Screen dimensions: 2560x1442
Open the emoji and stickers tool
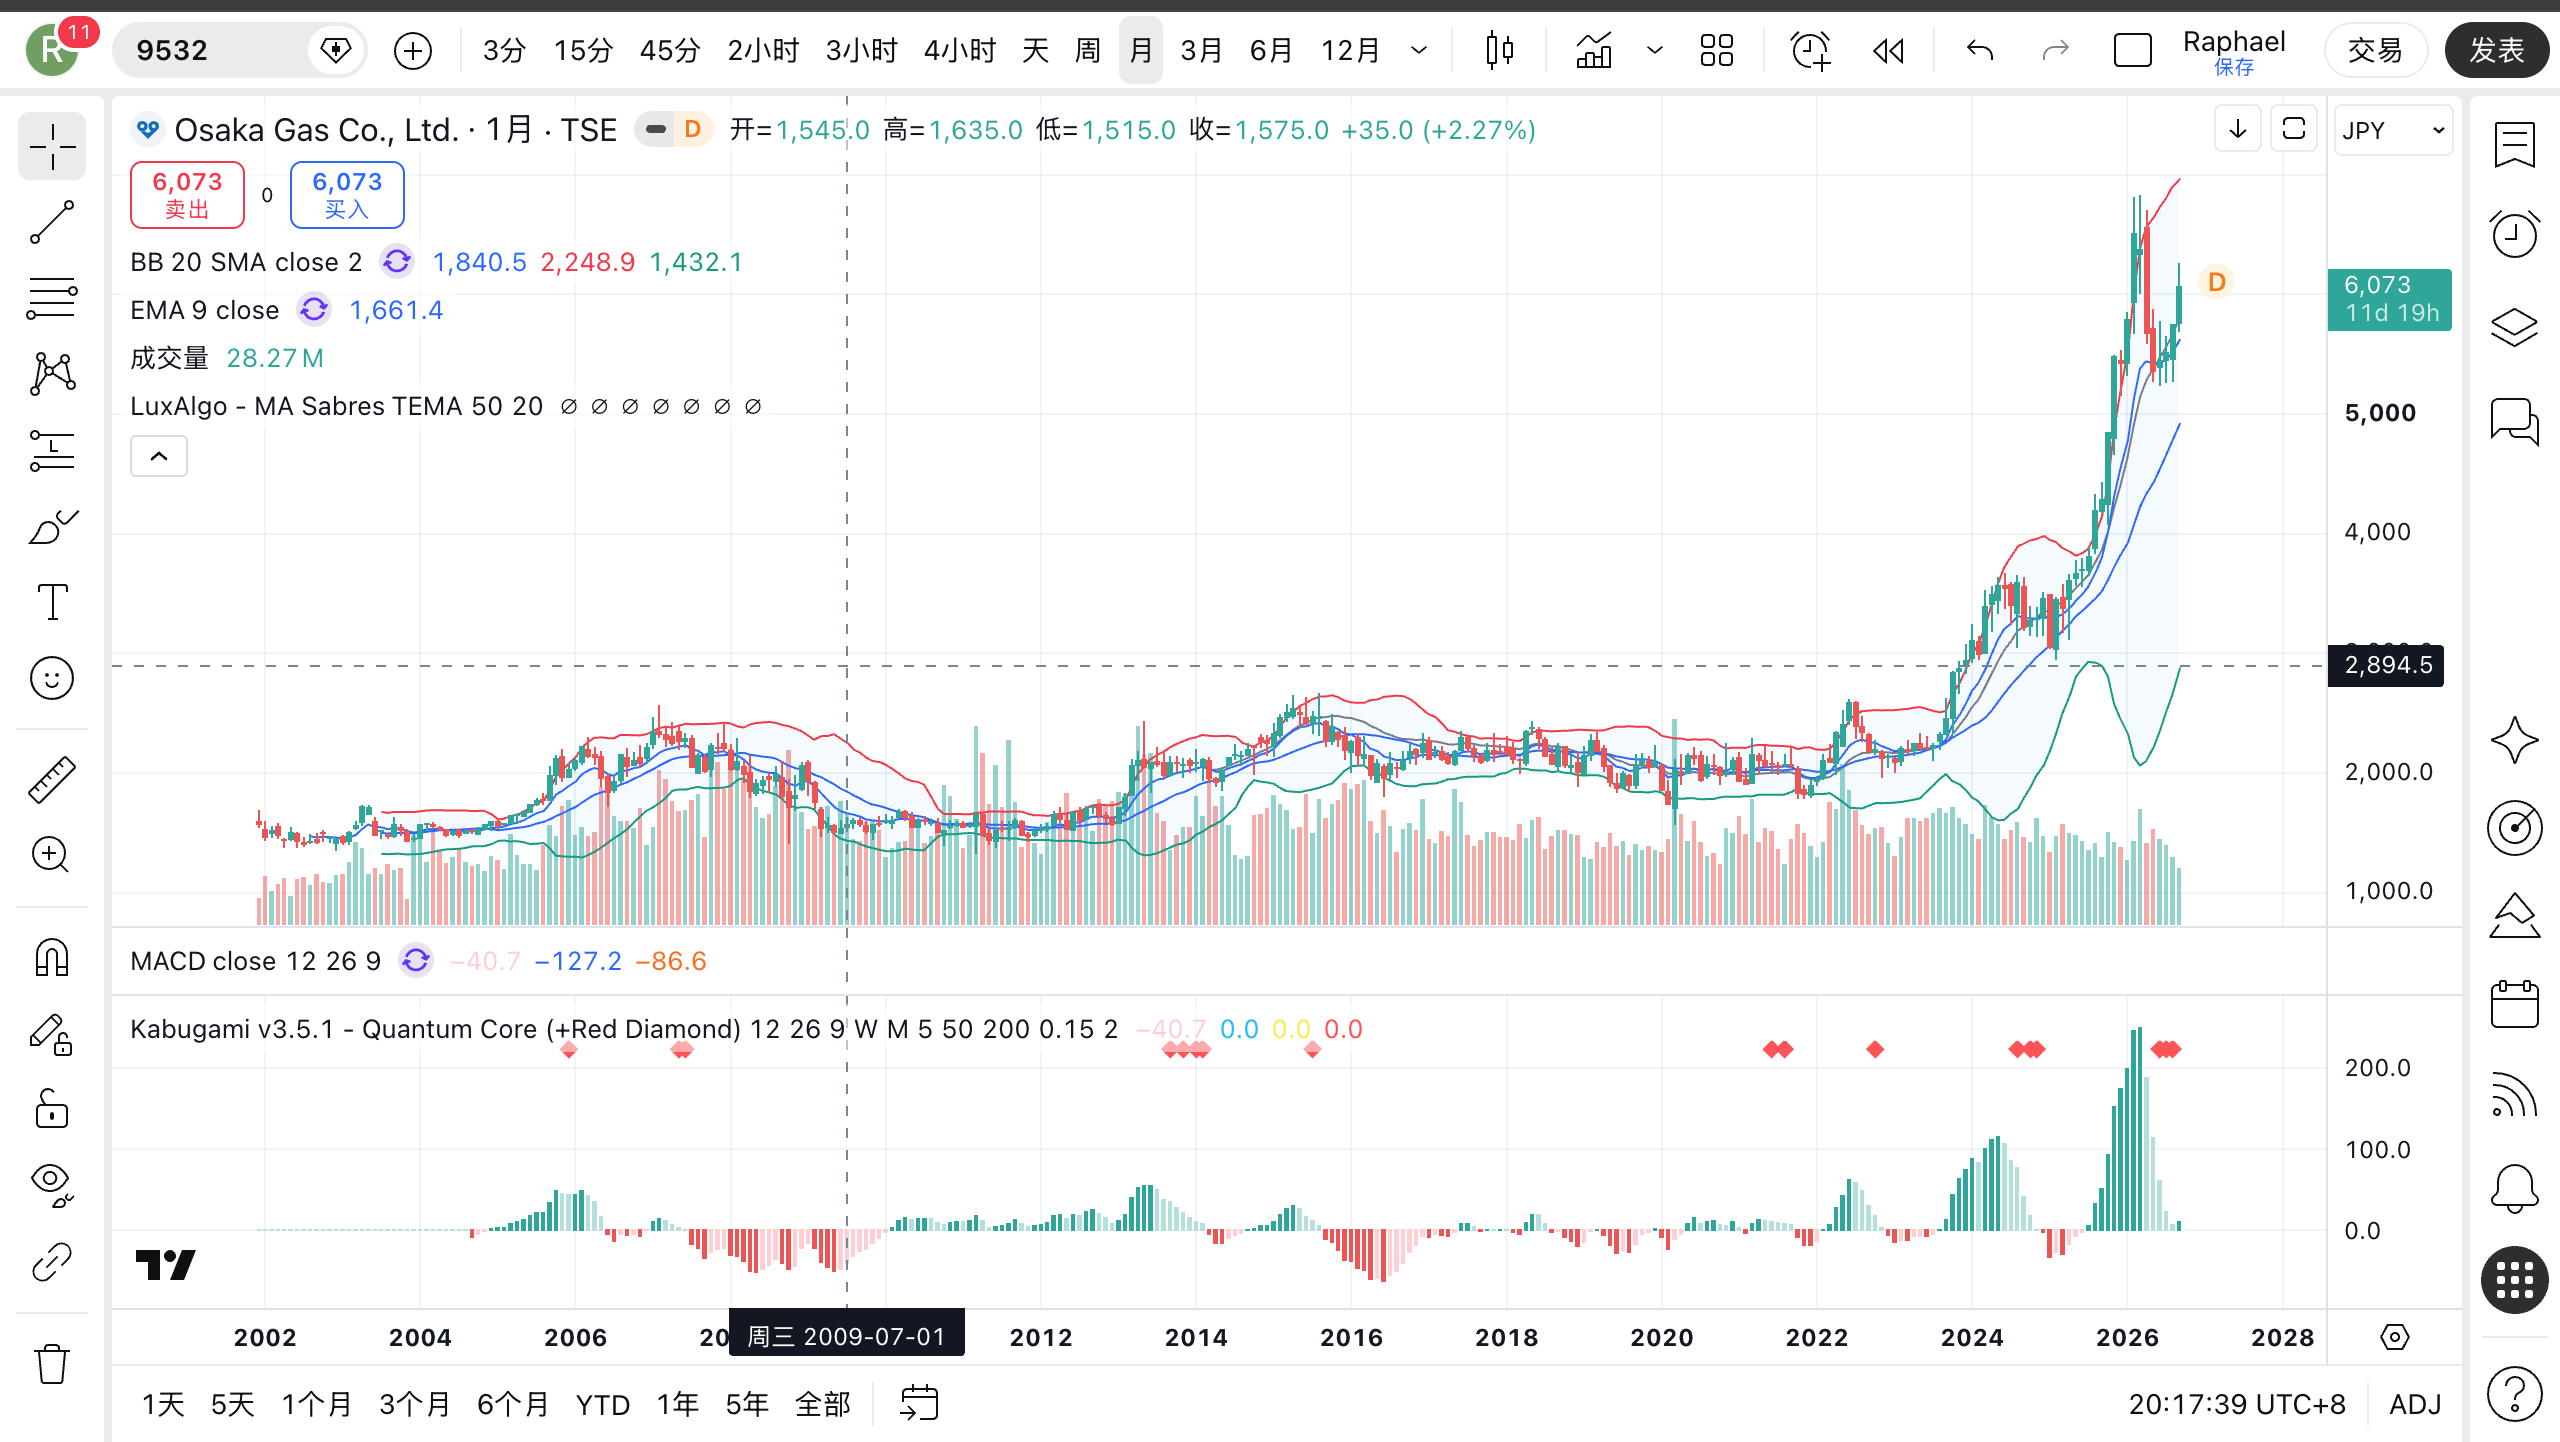(52, 678)
